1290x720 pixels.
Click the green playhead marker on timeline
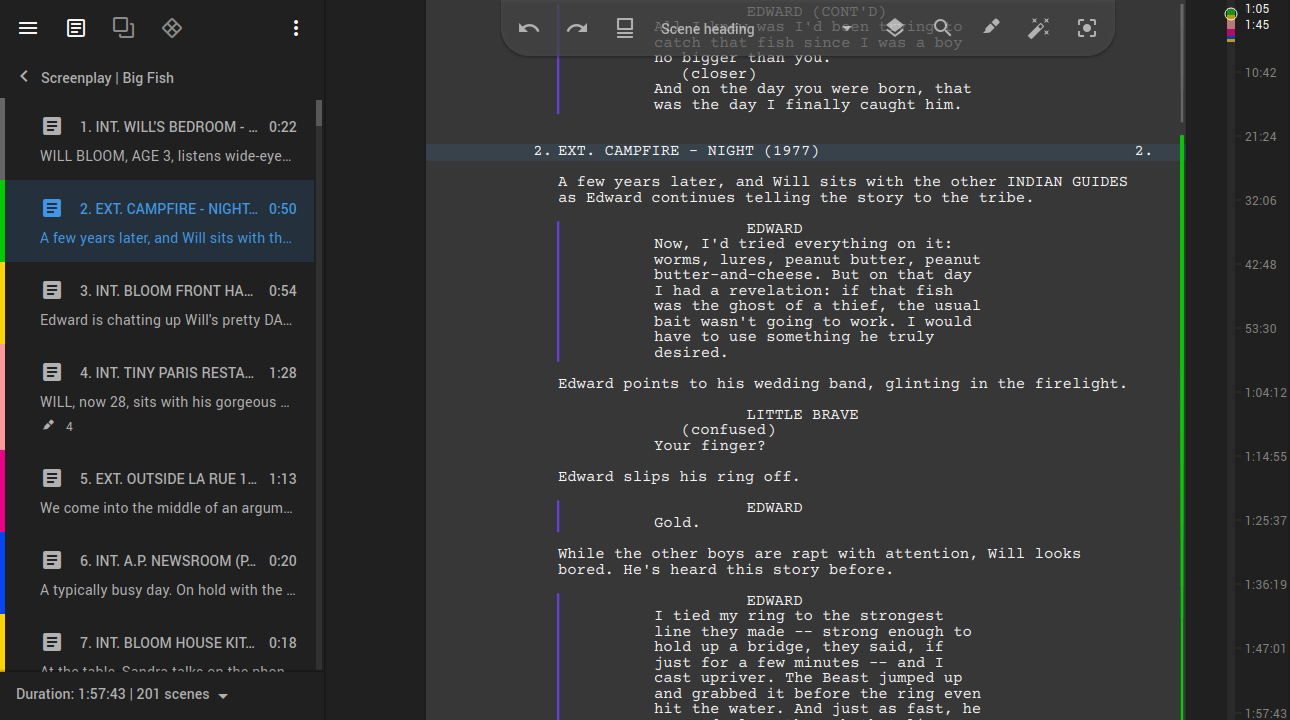coord(1231,13)
